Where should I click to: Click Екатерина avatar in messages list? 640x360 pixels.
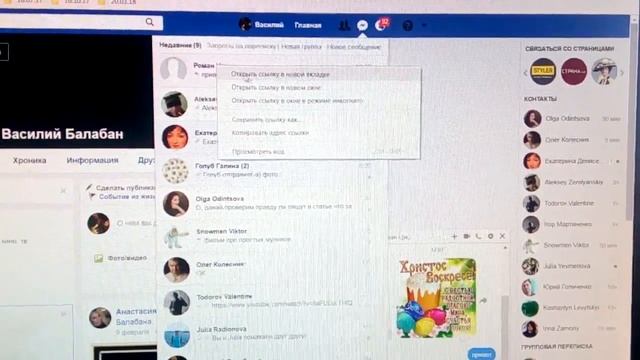click(x=175, y=137)
